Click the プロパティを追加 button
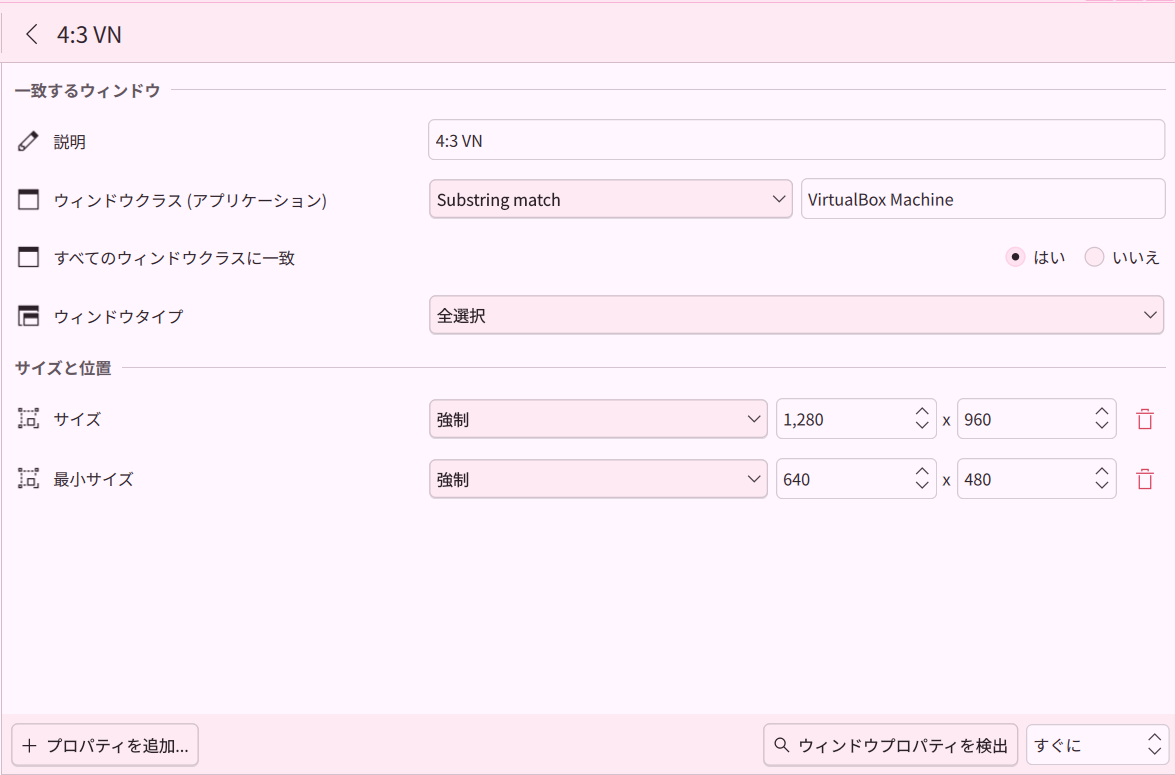Viewport: 1175px width, 775px height. [105, 745]
